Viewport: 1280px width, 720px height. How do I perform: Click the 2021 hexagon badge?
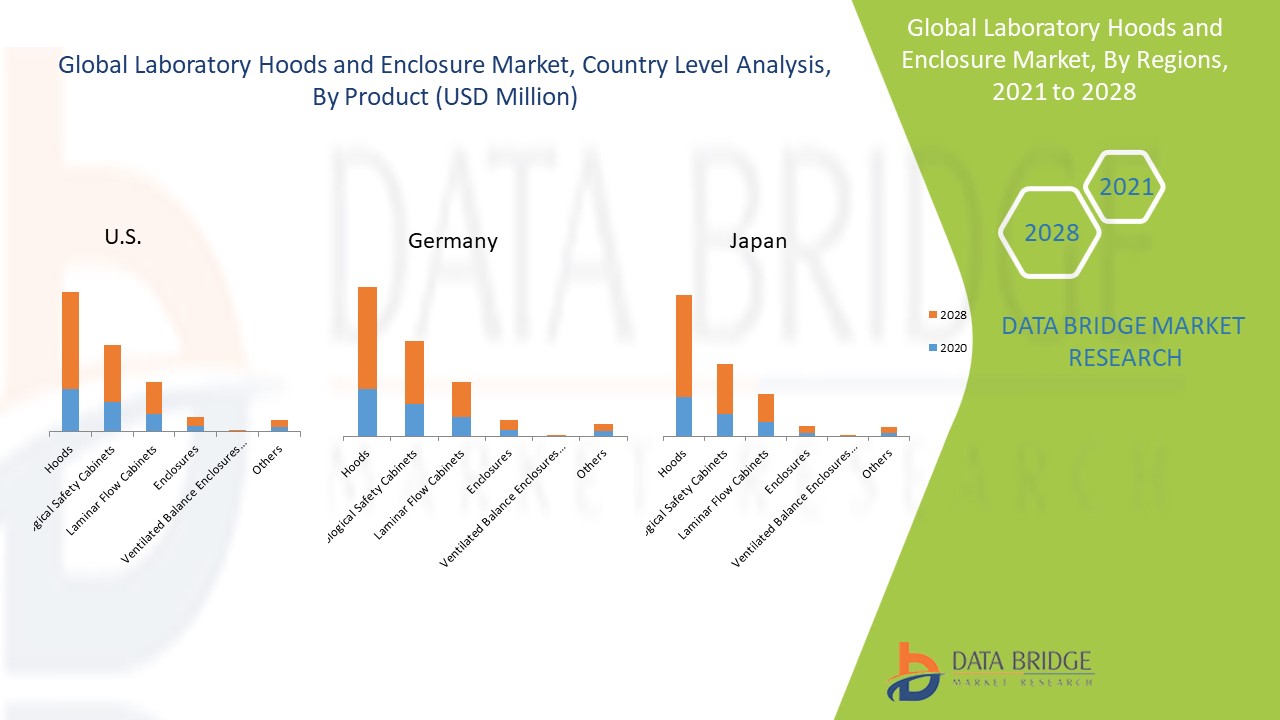pyautogui.click(x=1125, y=187)
